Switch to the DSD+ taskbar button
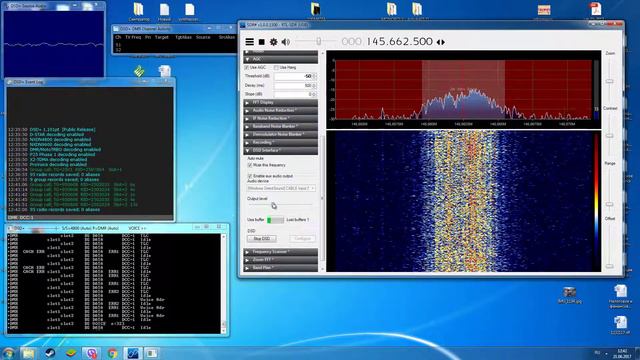The image size is (640, 360). 152,353
